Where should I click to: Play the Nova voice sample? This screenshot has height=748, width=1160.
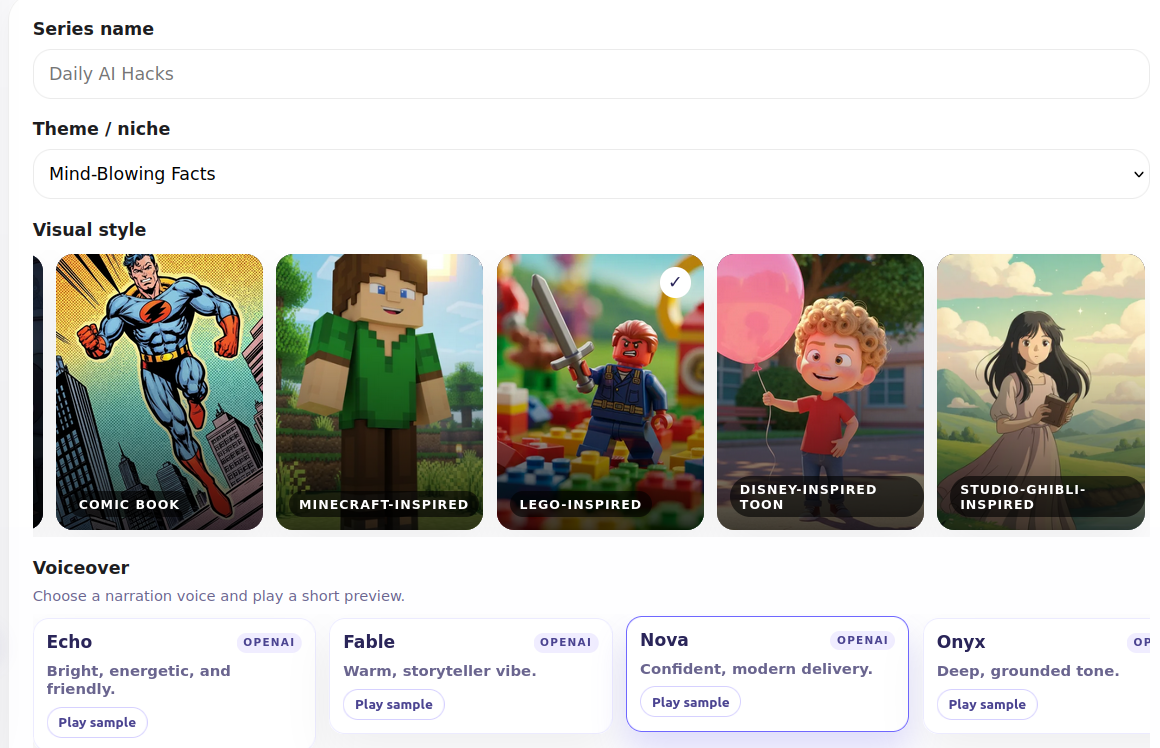point(690,702)
